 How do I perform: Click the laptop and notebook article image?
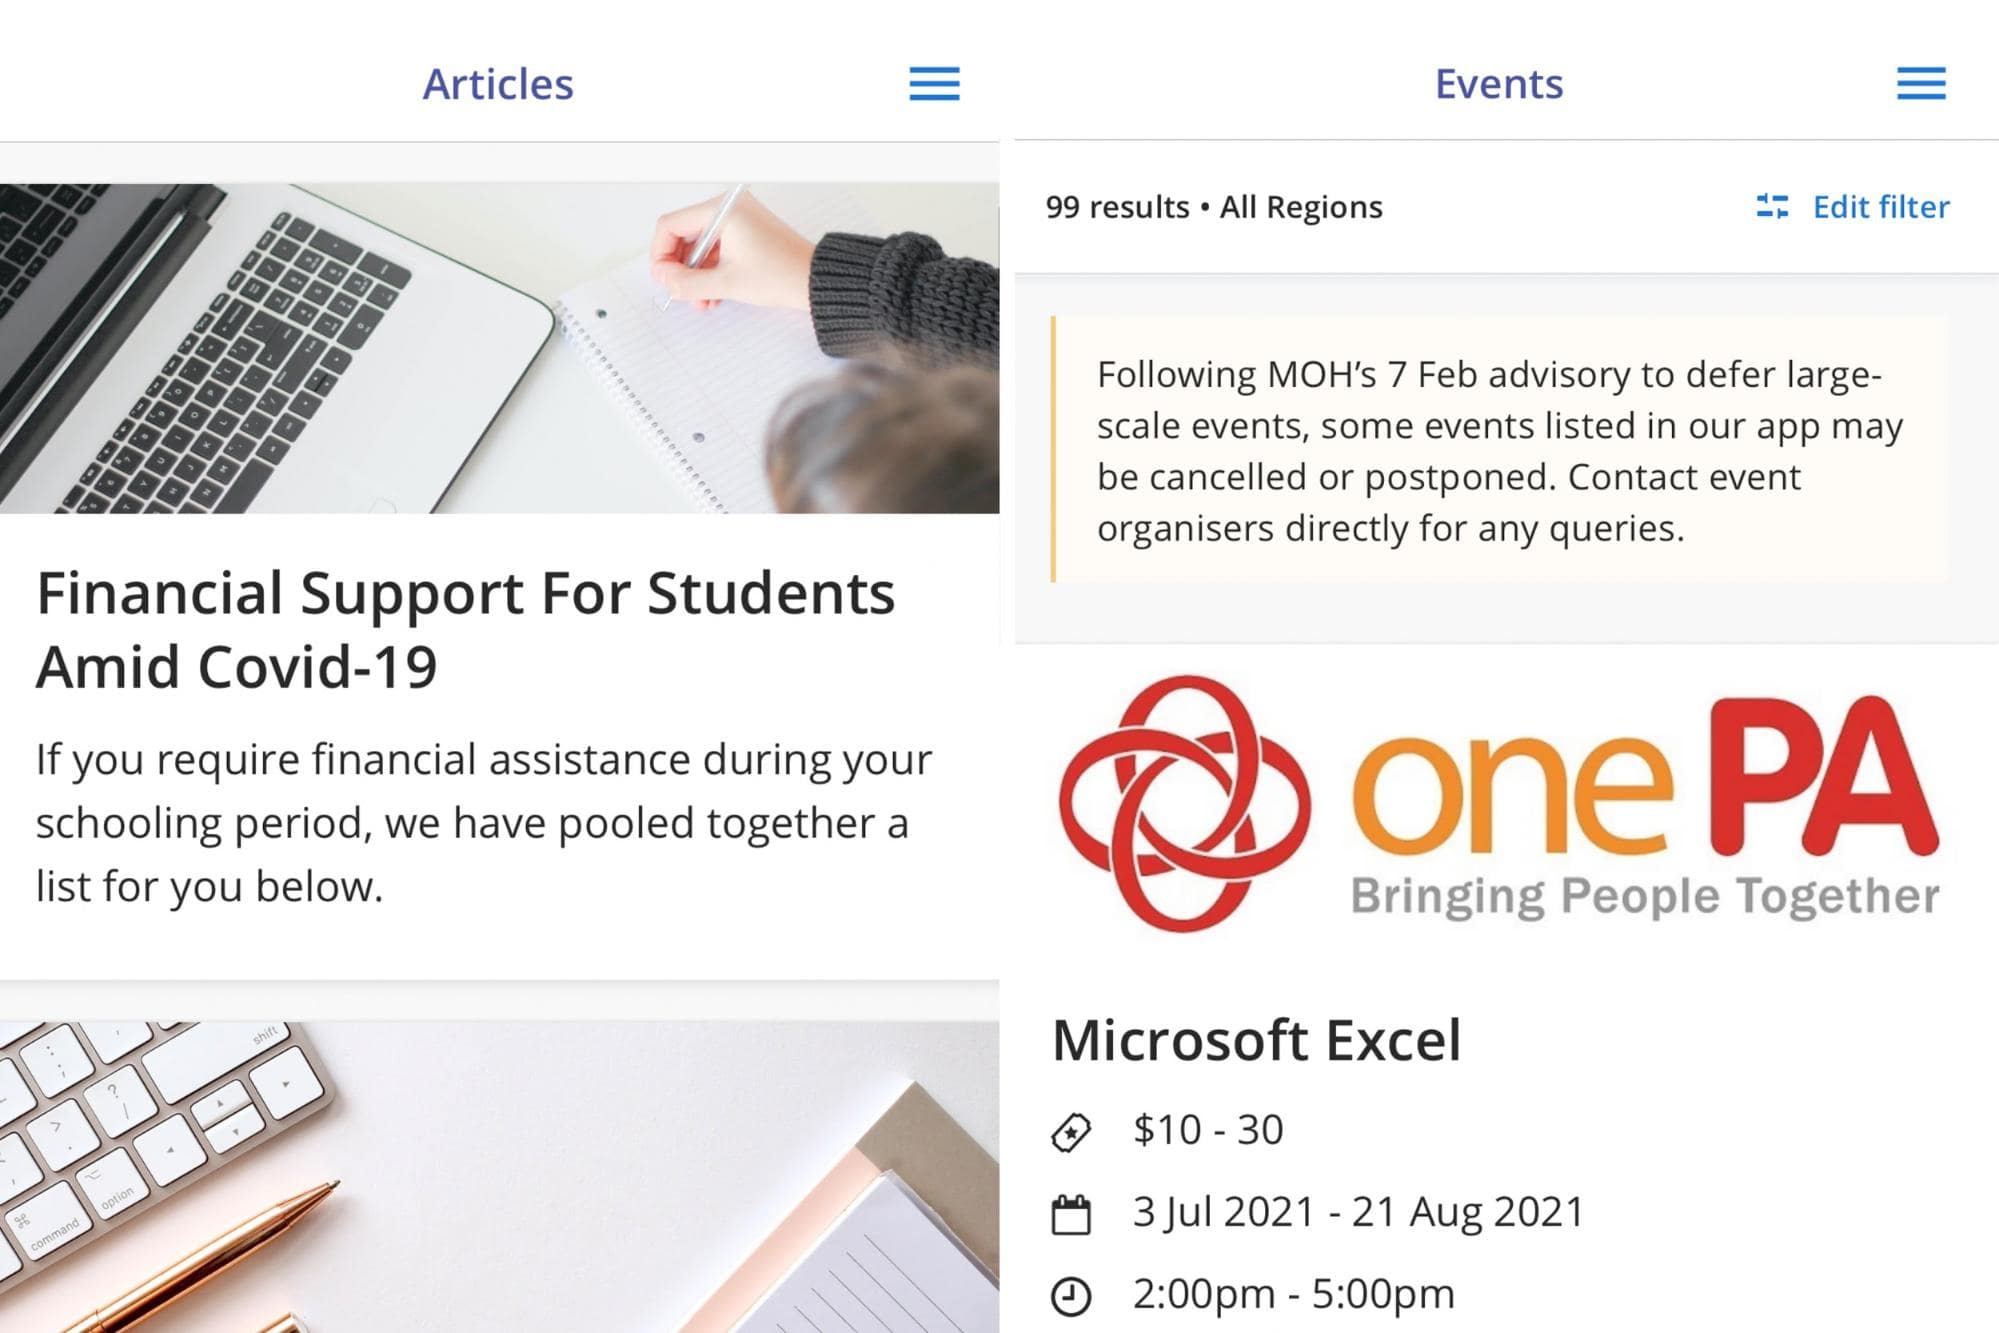[x=499, y=348]
